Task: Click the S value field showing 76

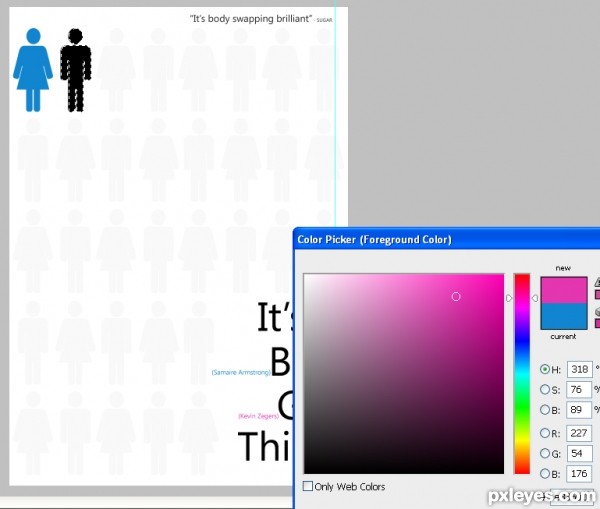Action: click(x=579, y=390)
